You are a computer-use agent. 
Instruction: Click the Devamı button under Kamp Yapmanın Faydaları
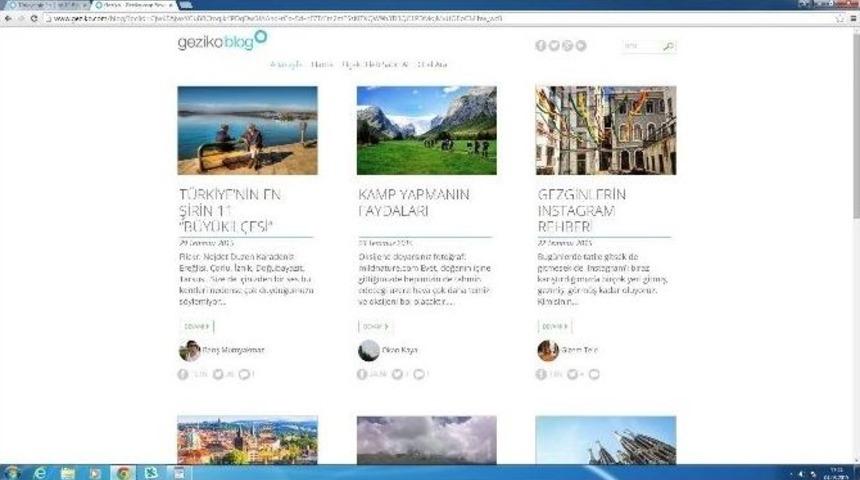(375, 326)
